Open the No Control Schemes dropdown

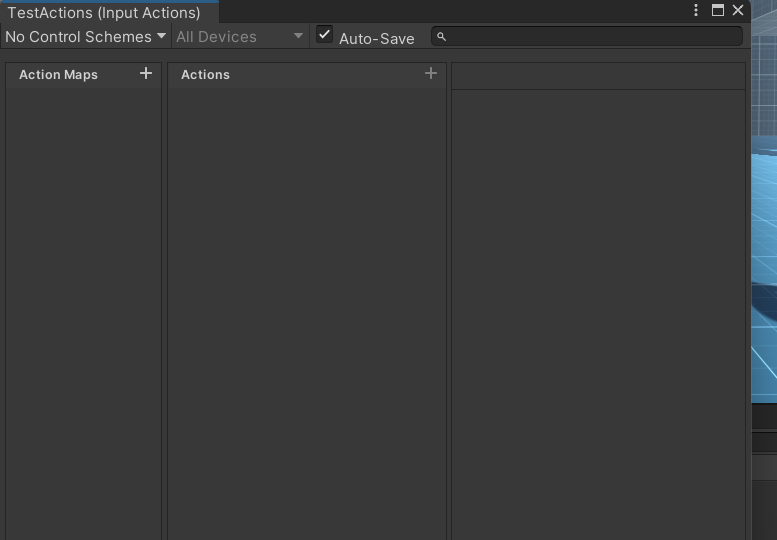(86, 37)
